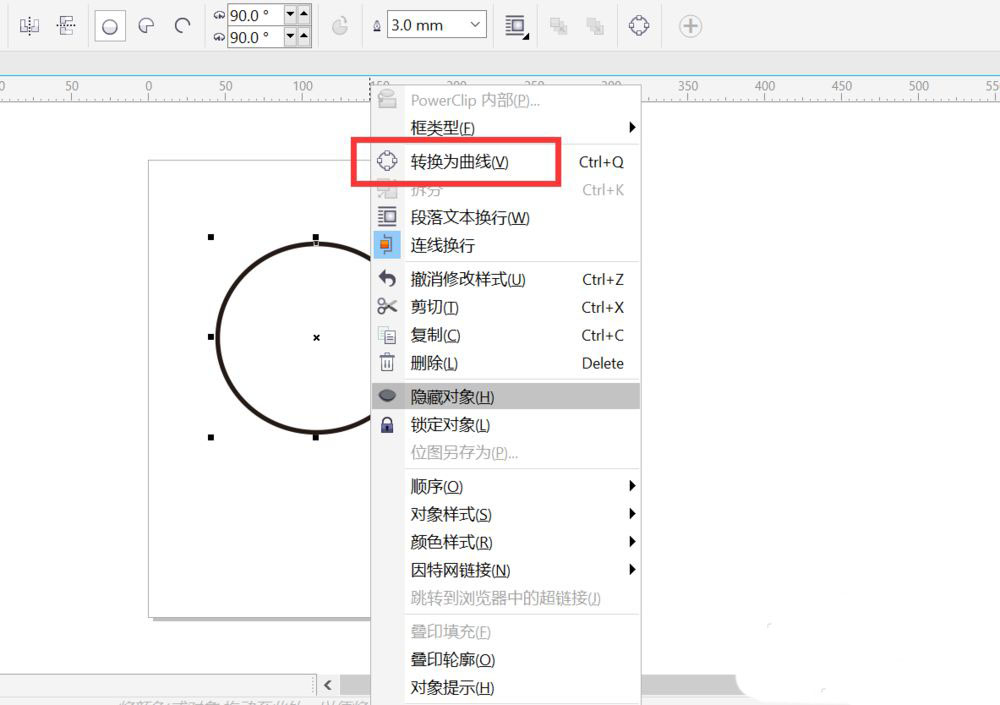Click the lock icon beside 锁定对象
This screenshot has width=1000, height=705.
pyautogui.click(x=387, y=425)
